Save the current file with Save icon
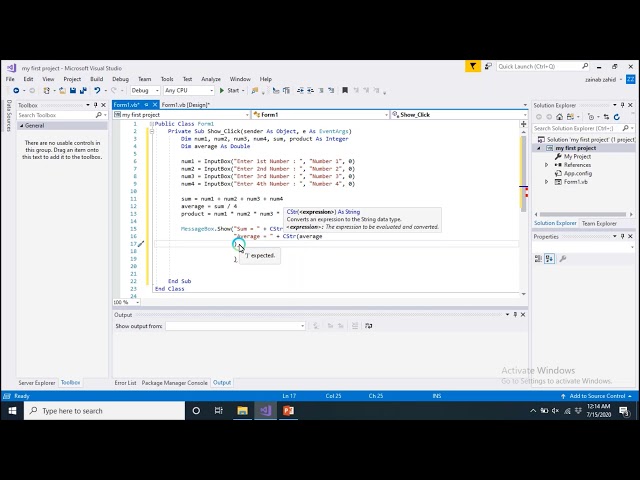 (73, 90)
